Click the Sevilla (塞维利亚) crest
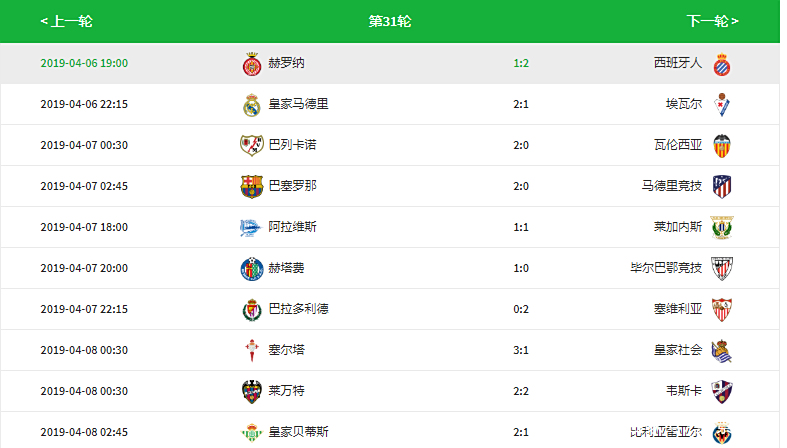This screenshot has width=787, height=448. coord(721,309)
